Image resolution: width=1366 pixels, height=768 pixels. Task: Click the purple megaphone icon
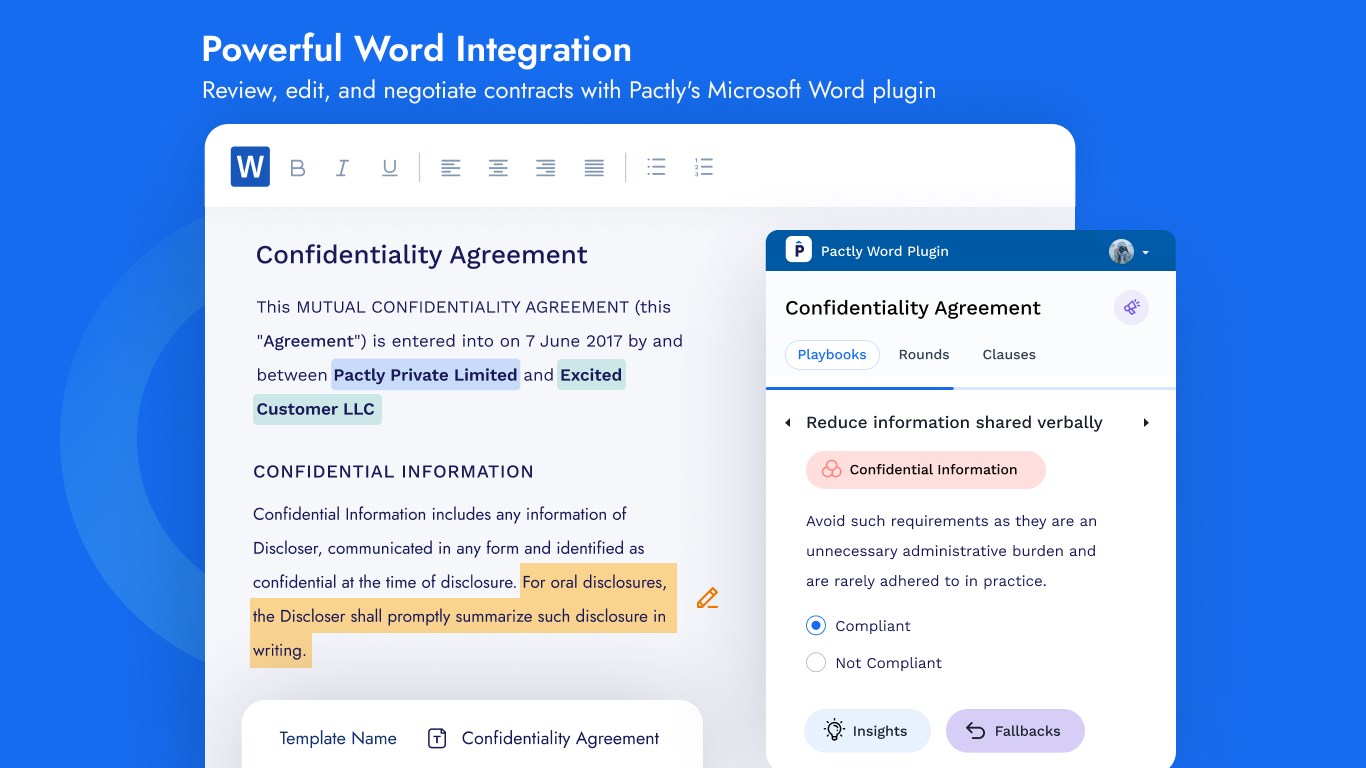(1131, 308)
